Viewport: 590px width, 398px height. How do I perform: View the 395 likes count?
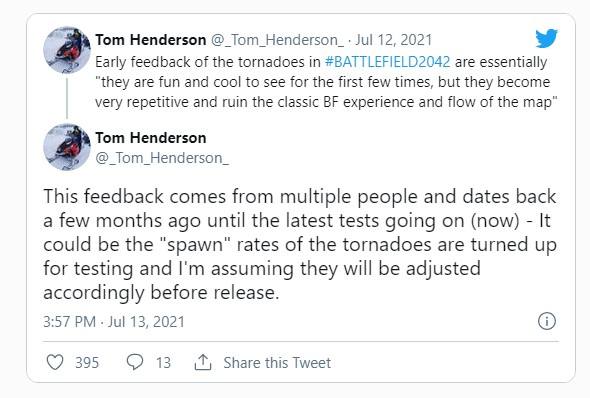point(87,363)
